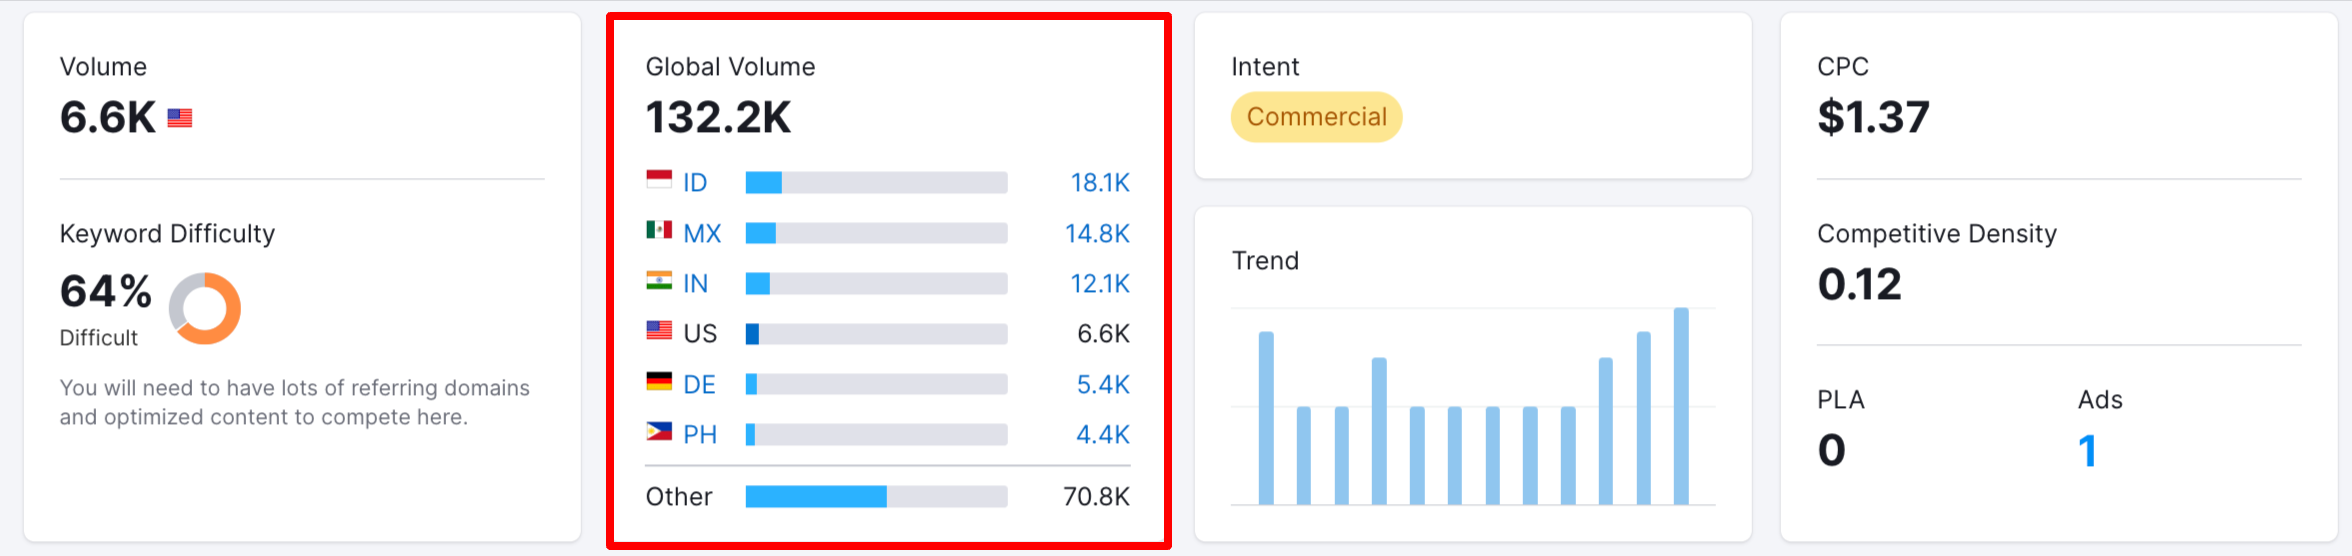Screen dimensions: 2352x556
Task: Click the Commercial intent badge
Action: (1316, 117)
